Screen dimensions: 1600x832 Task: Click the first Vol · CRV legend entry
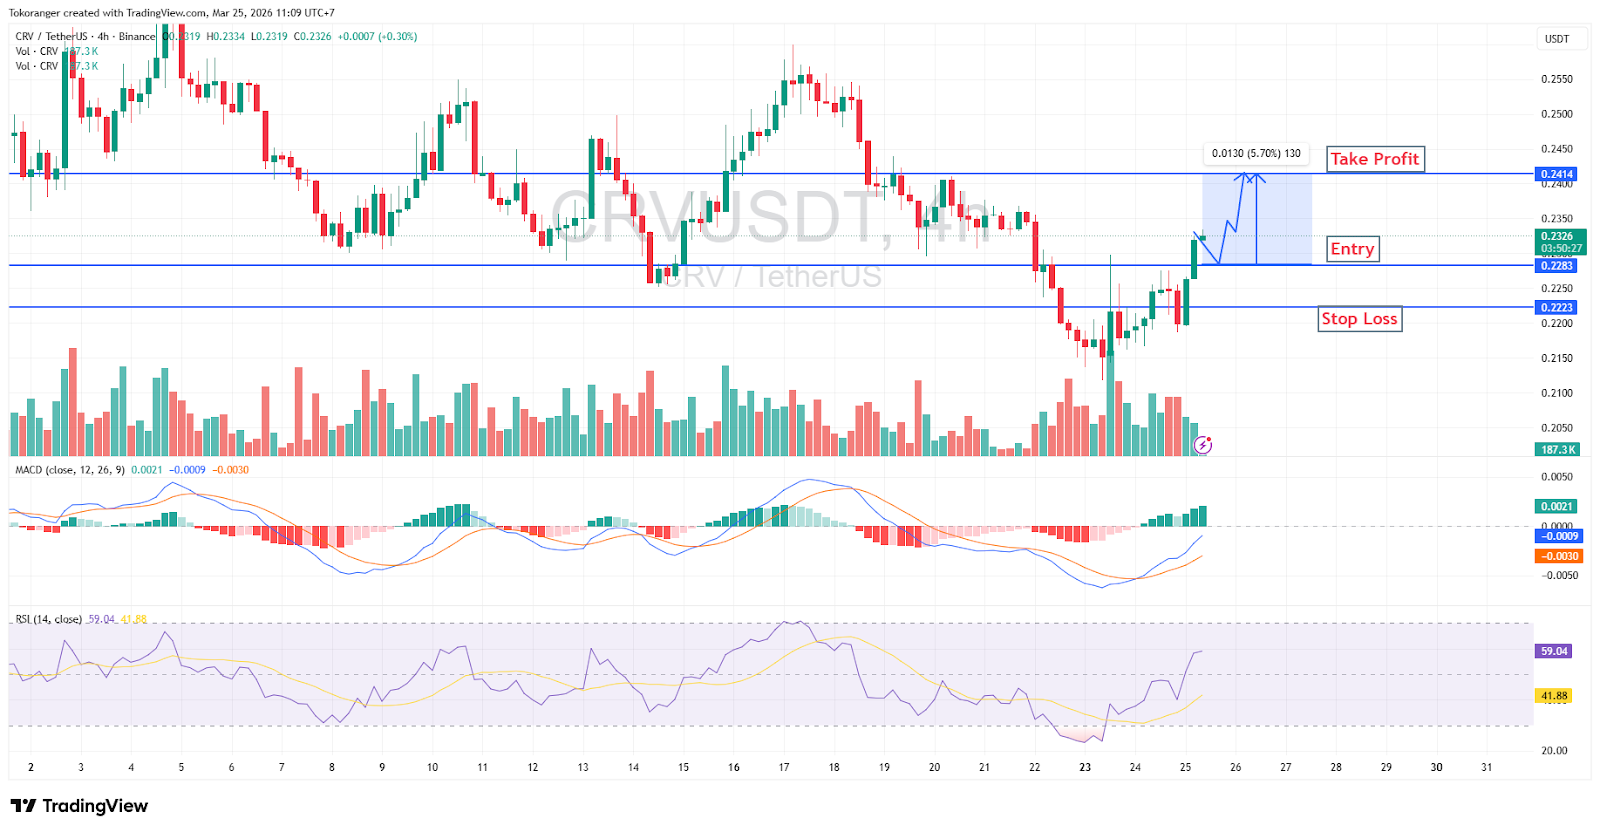pyautogui.click(x=37, y=51)
